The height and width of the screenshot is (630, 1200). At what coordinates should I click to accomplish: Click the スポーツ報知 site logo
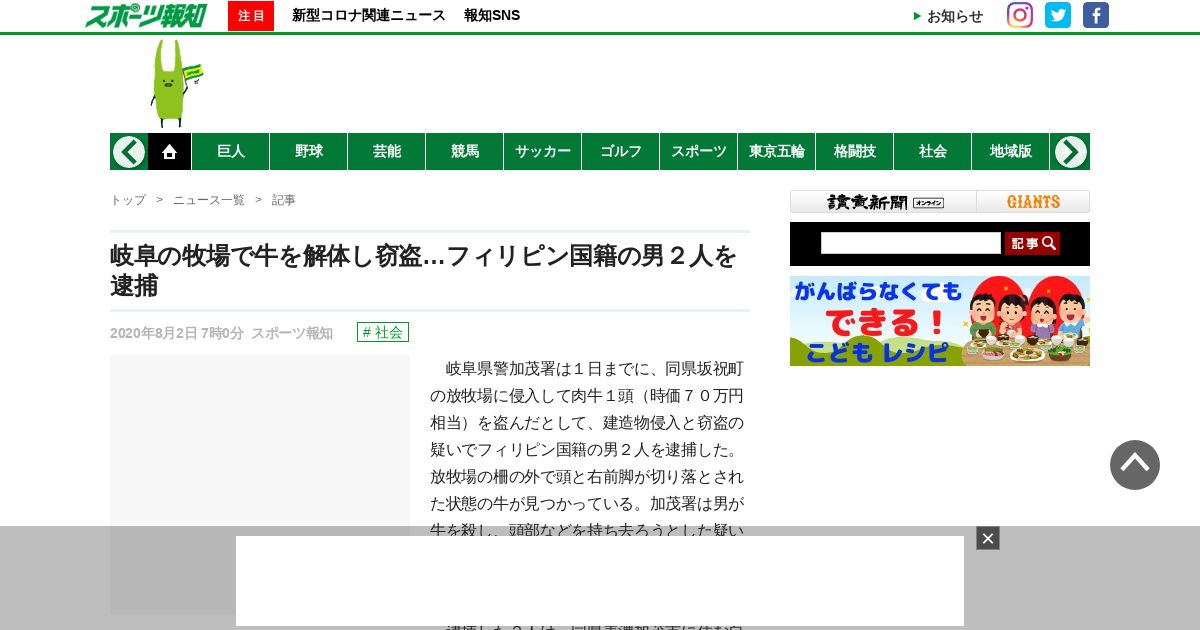tap(146, 15)
